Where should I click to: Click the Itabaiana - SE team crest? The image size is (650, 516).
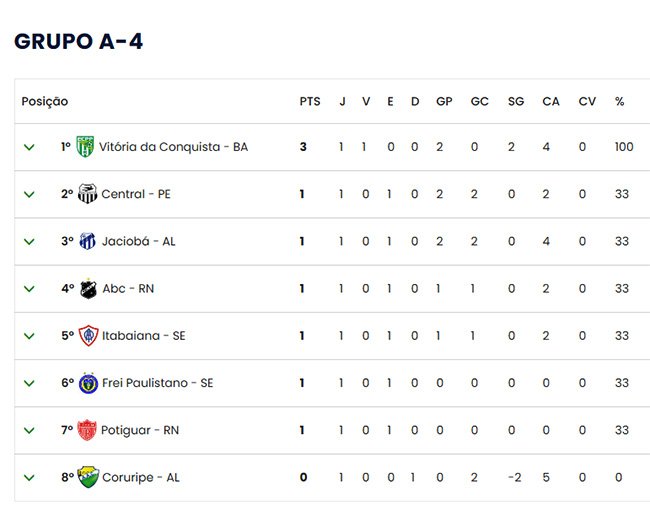[x=88, y=335]
